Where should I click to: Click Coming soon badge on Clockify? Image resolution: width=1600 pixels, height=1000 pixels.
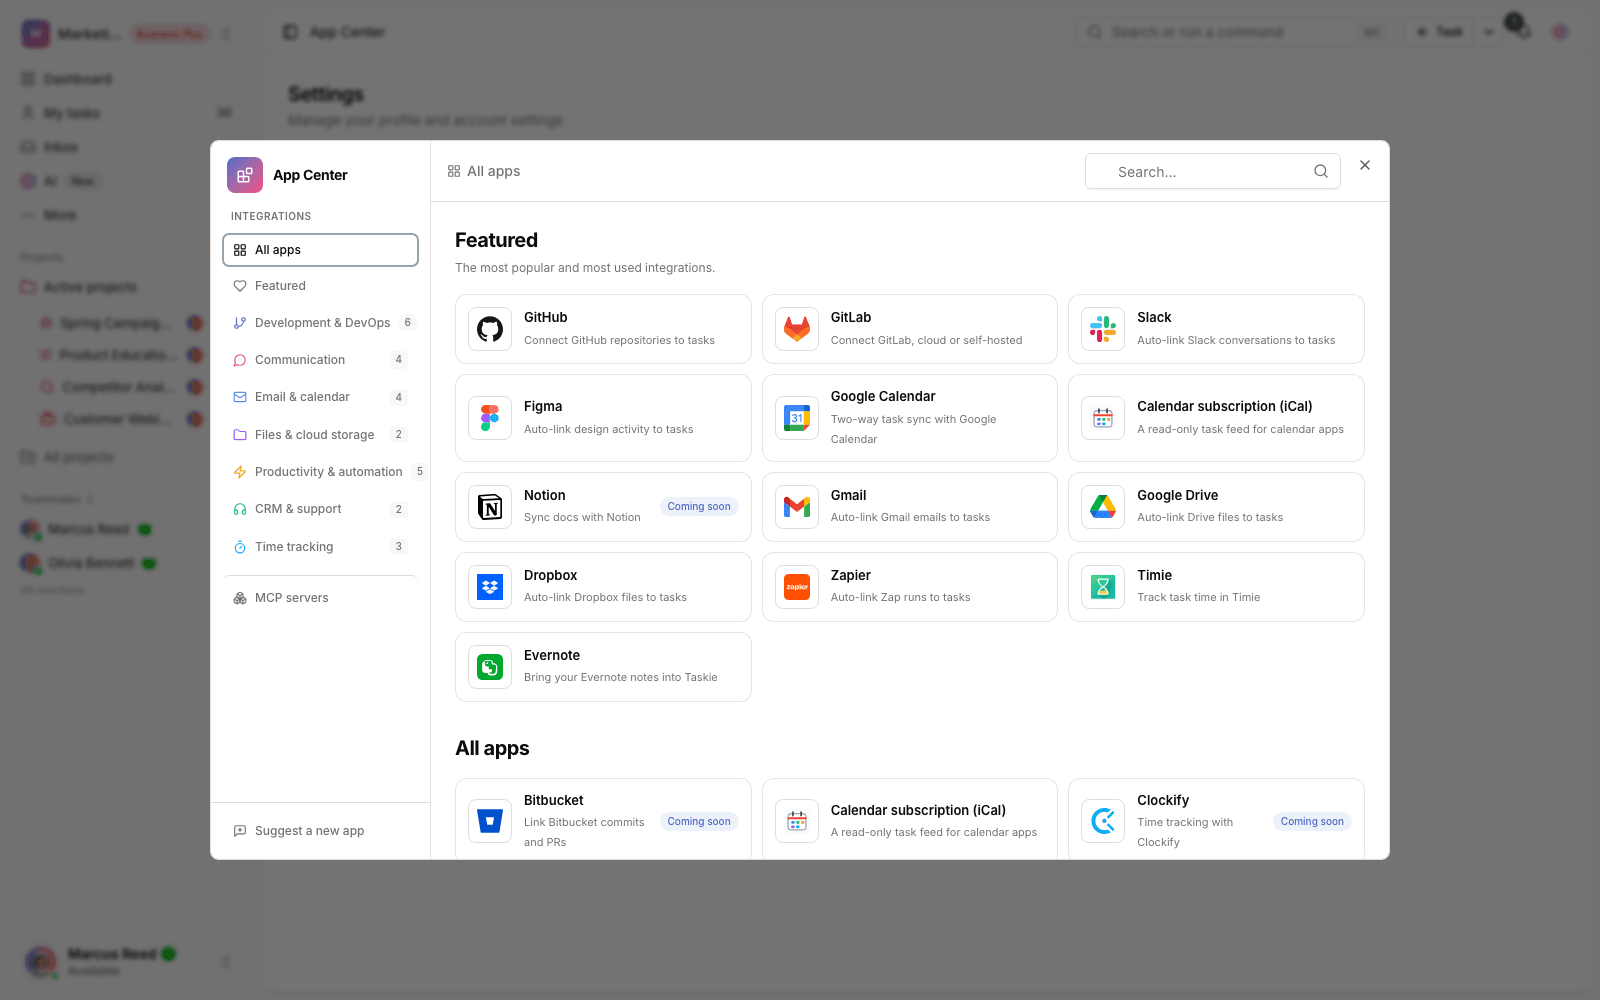1312,822
